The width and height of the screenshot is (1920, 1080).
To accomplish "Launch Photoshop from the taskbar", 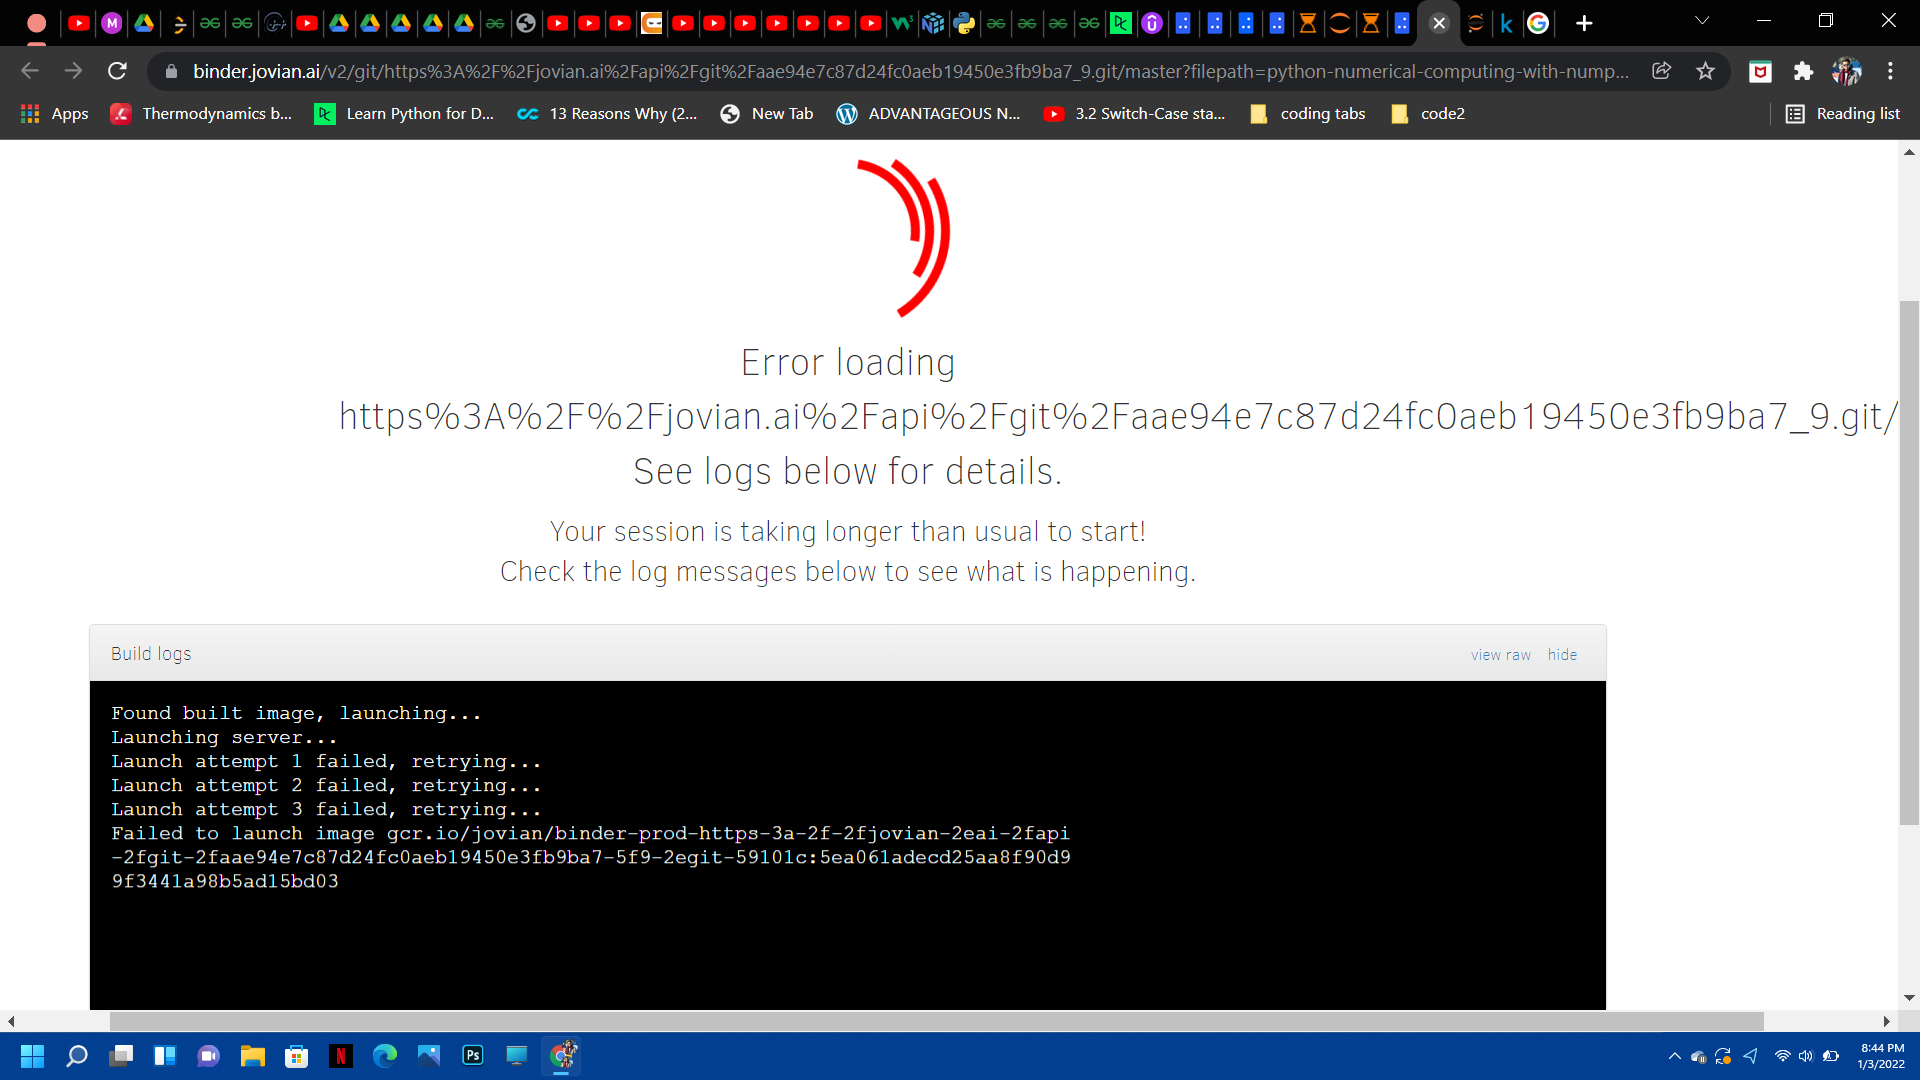I will tap(473, 1056).
